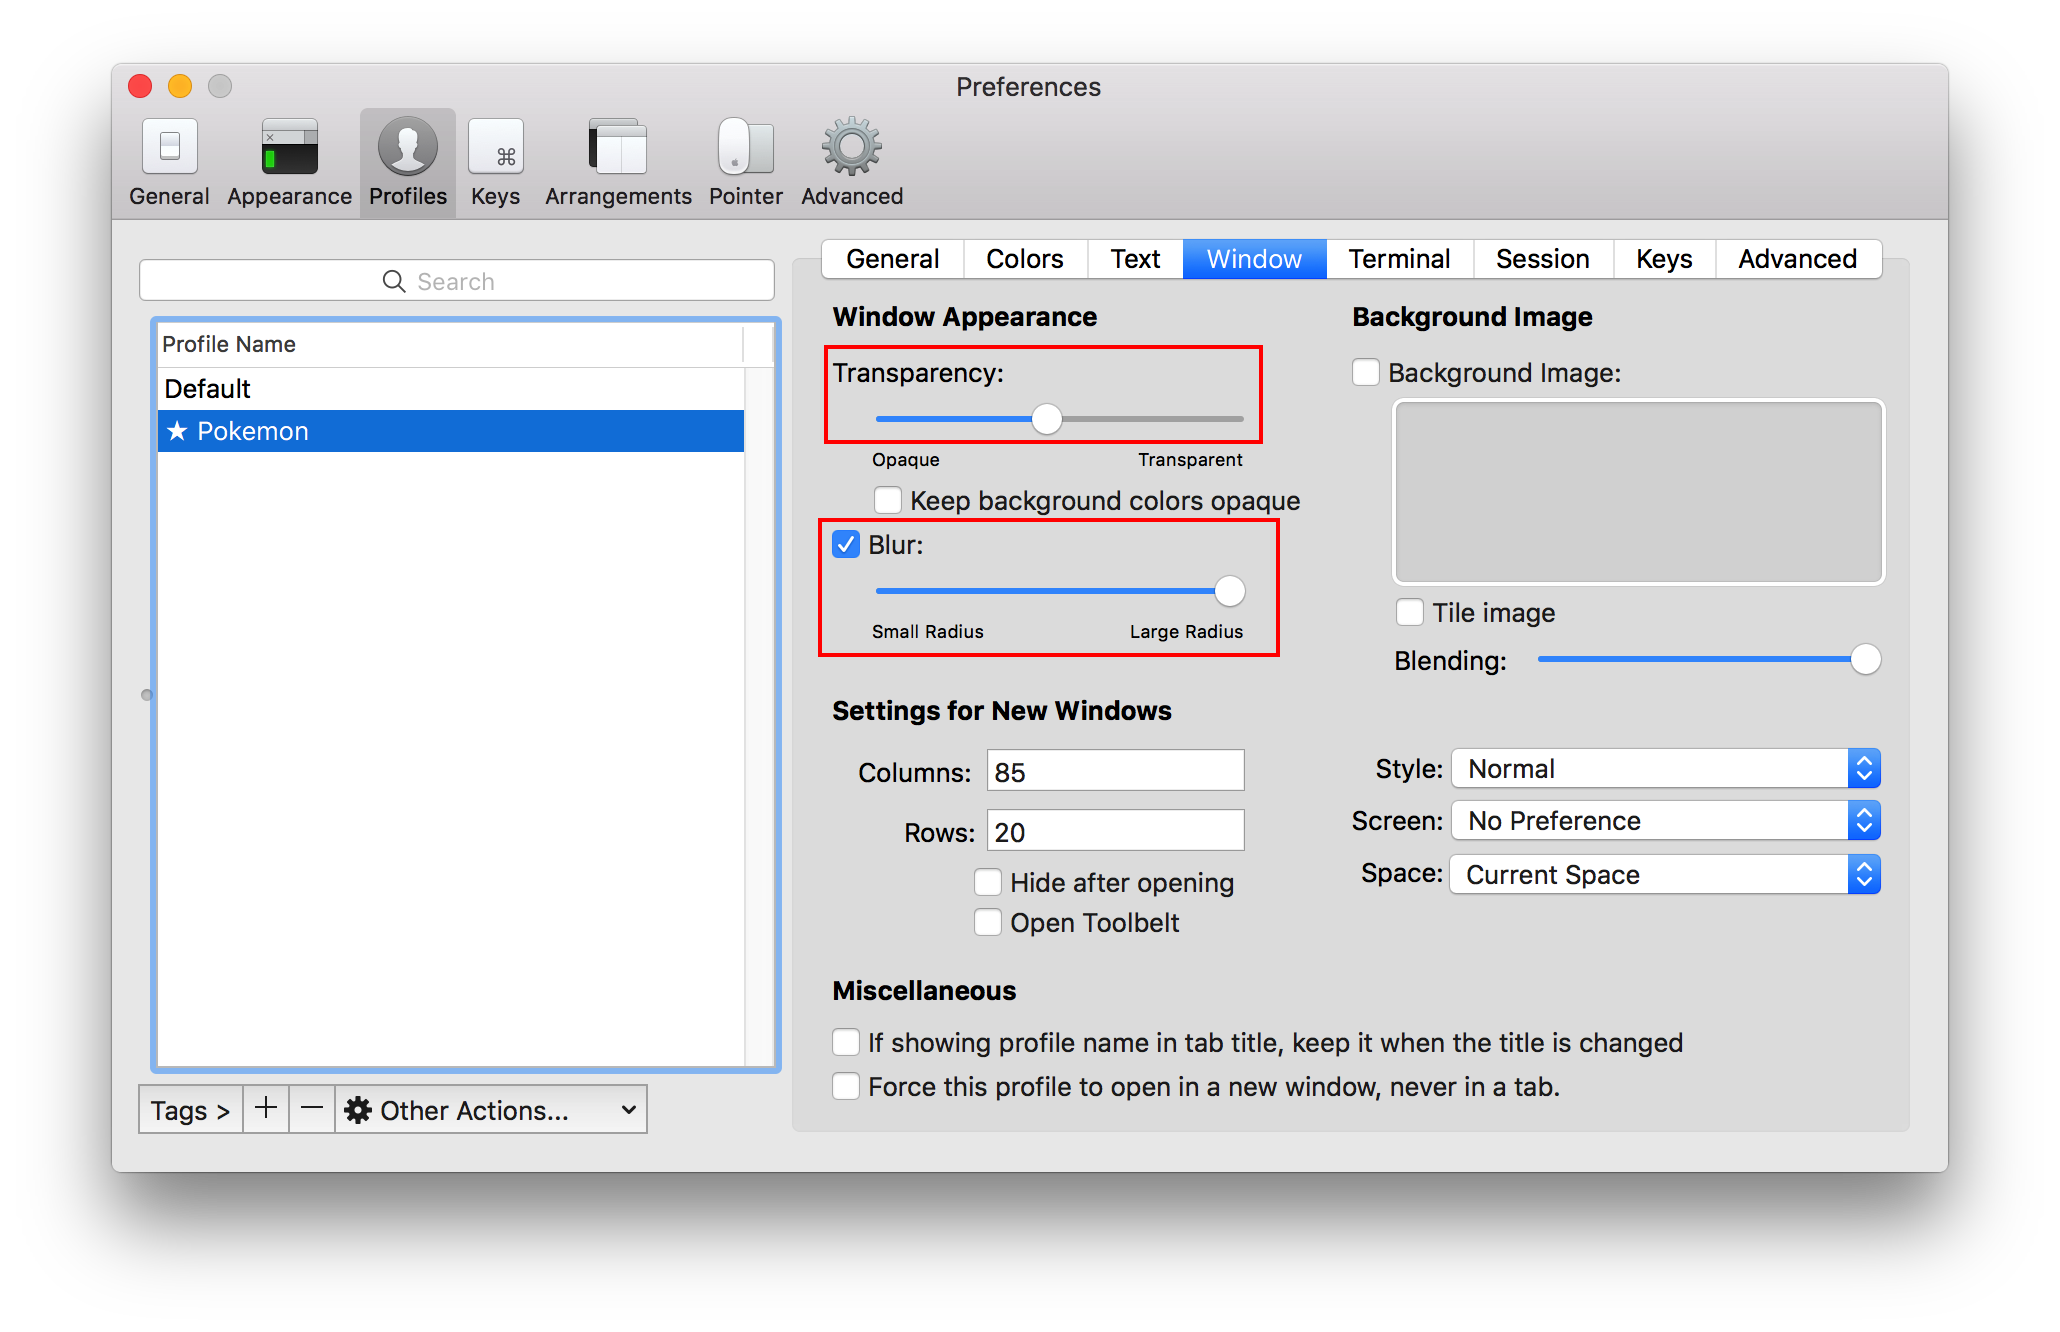Click the Tags > button
This screenshot has width=2060, height=1332.
coord(191,1110)
